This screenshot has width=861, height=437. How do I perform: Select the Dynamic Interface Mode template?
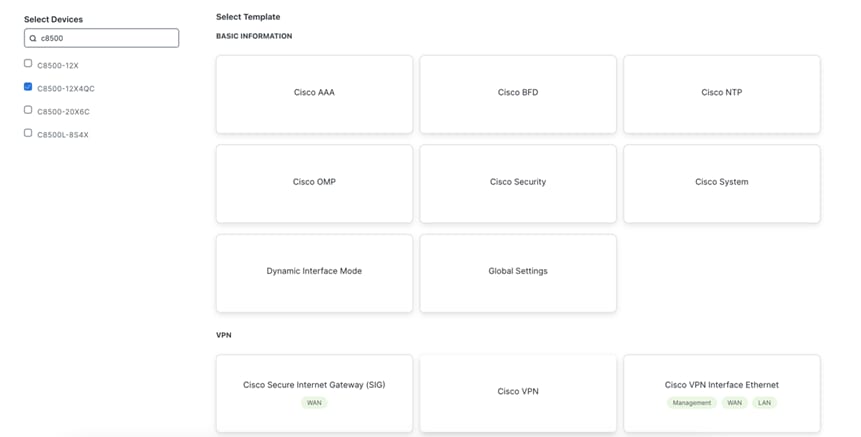[314, 273]
